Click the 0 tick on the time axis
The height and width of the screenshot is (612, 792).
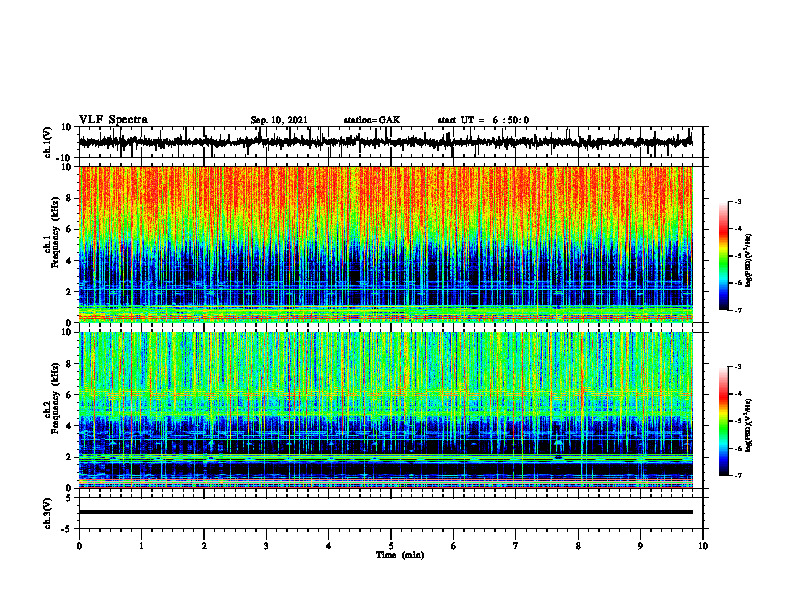click(79, 546)
